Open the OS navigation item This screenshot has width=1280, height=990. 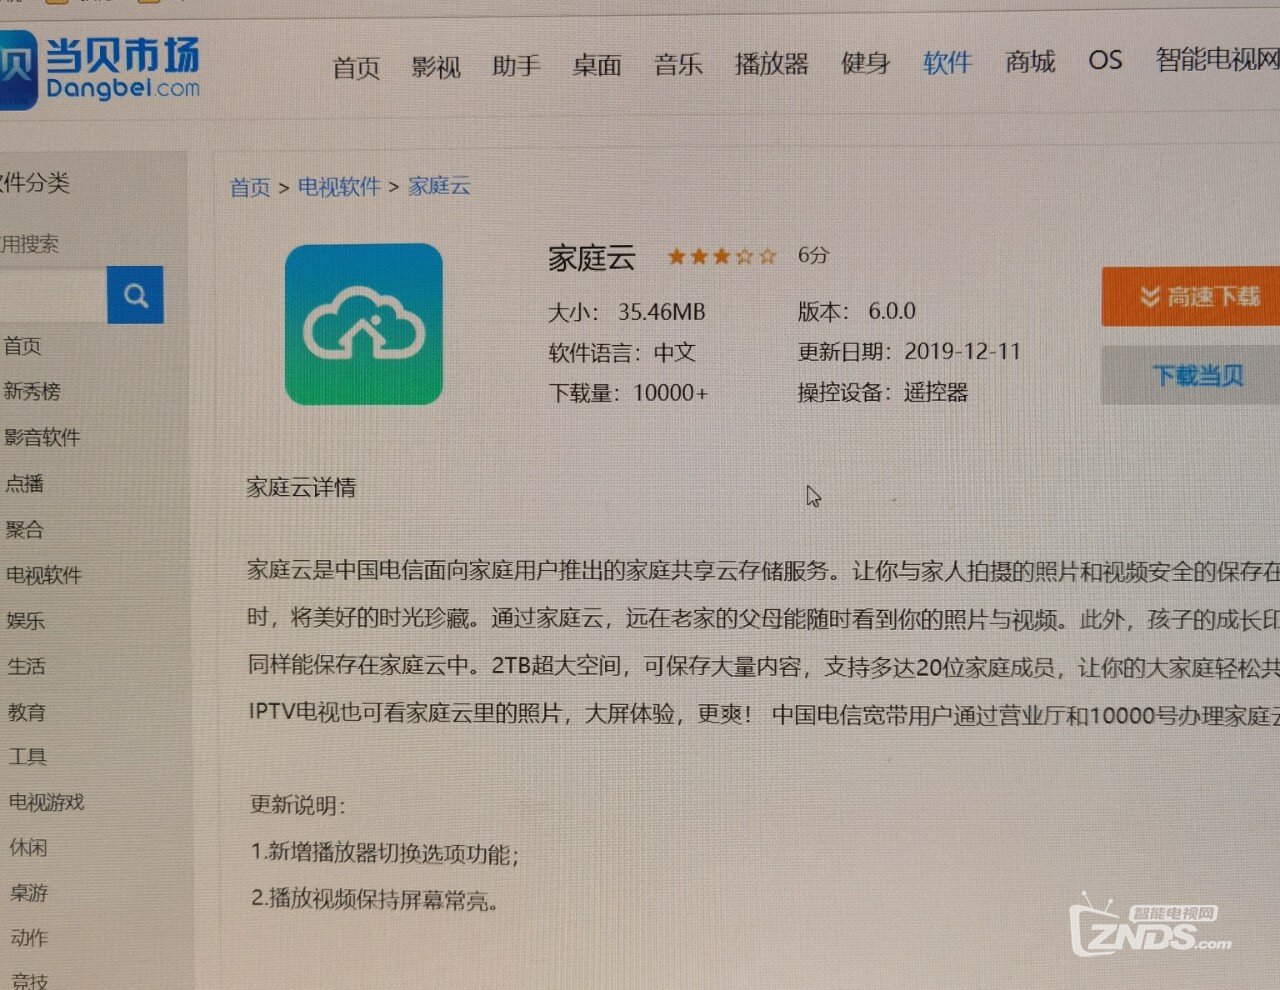pos(1105,61)
